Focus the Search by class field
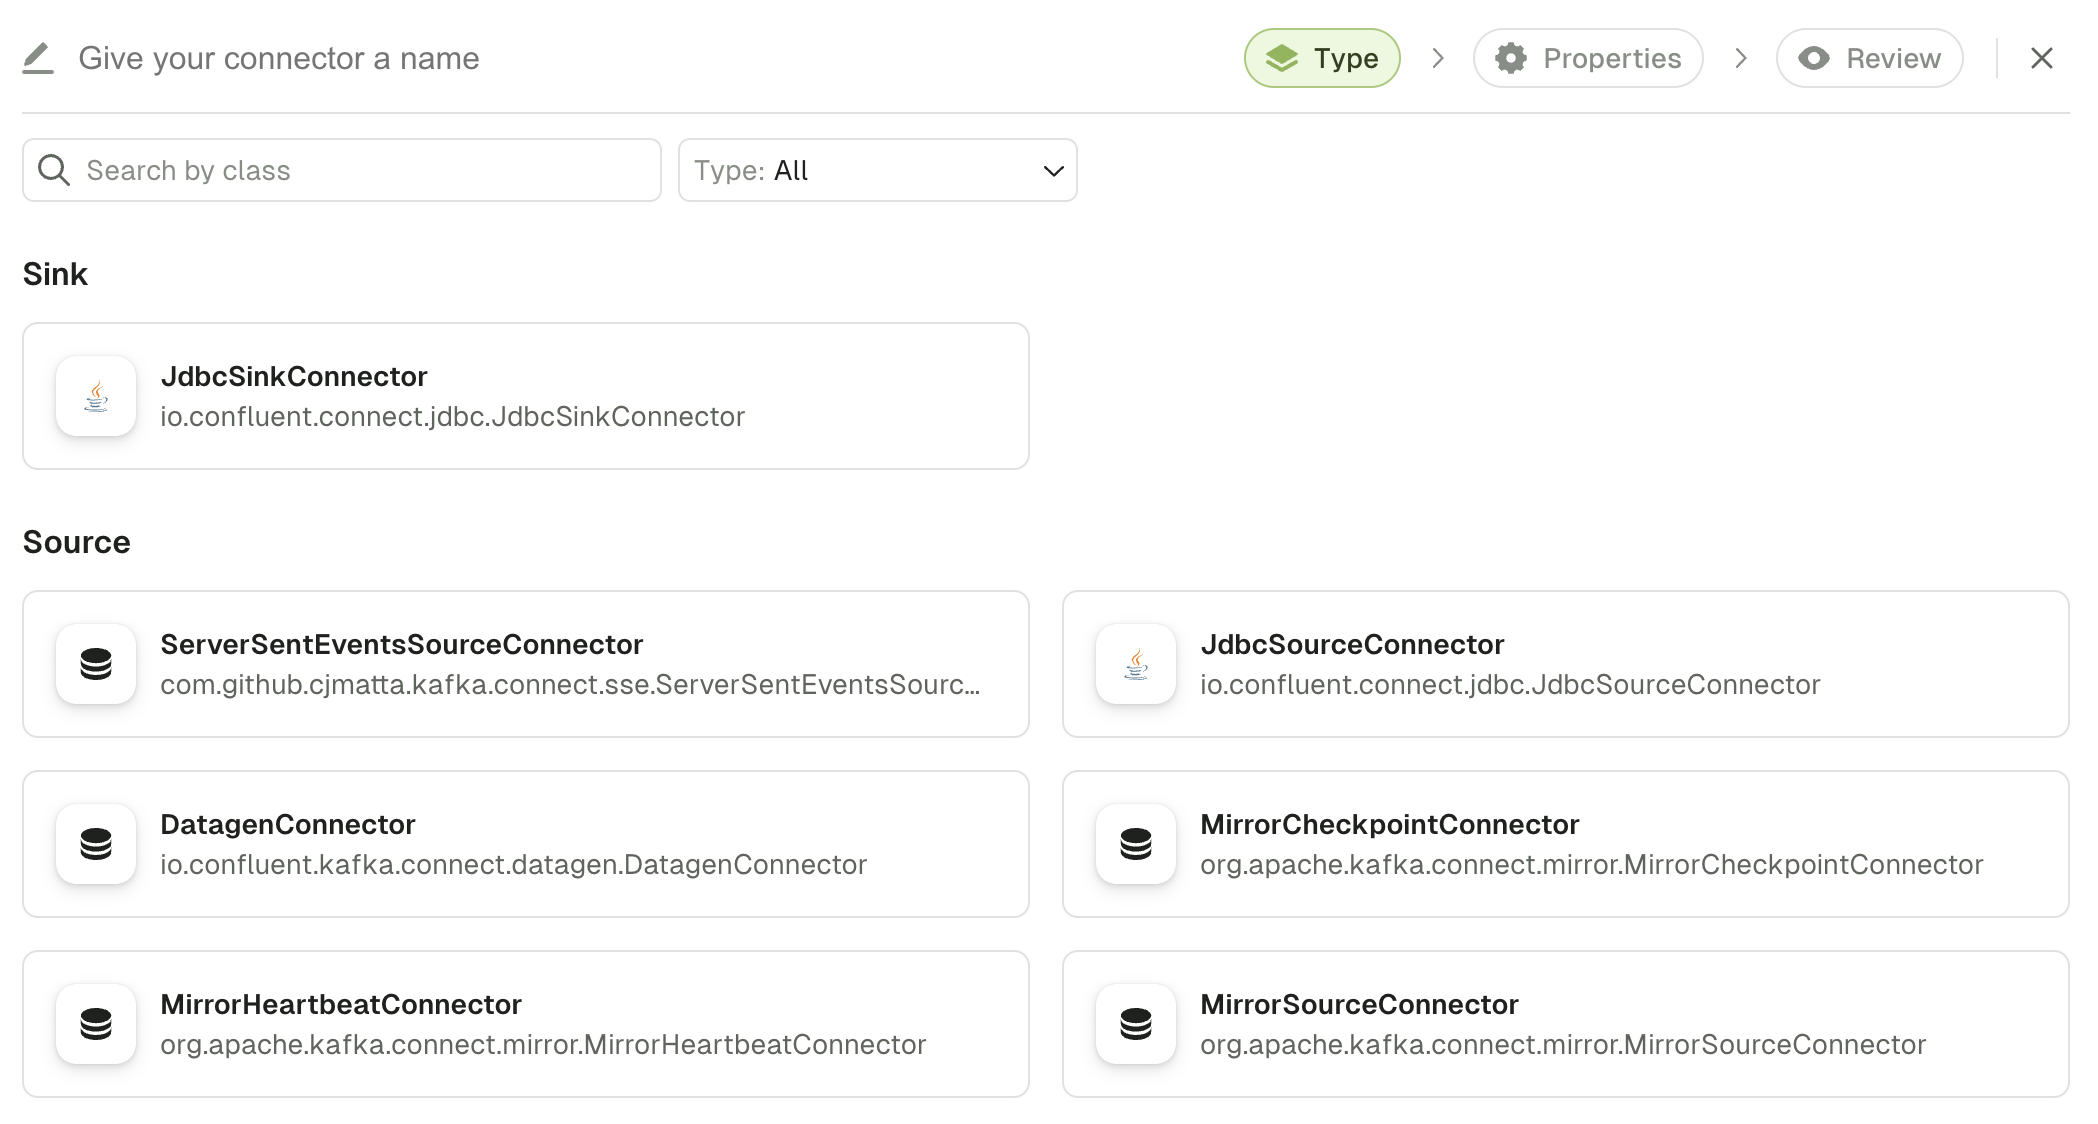Image resolution: width=2098 pixels, height=1124 pixels. pos(342,170)
